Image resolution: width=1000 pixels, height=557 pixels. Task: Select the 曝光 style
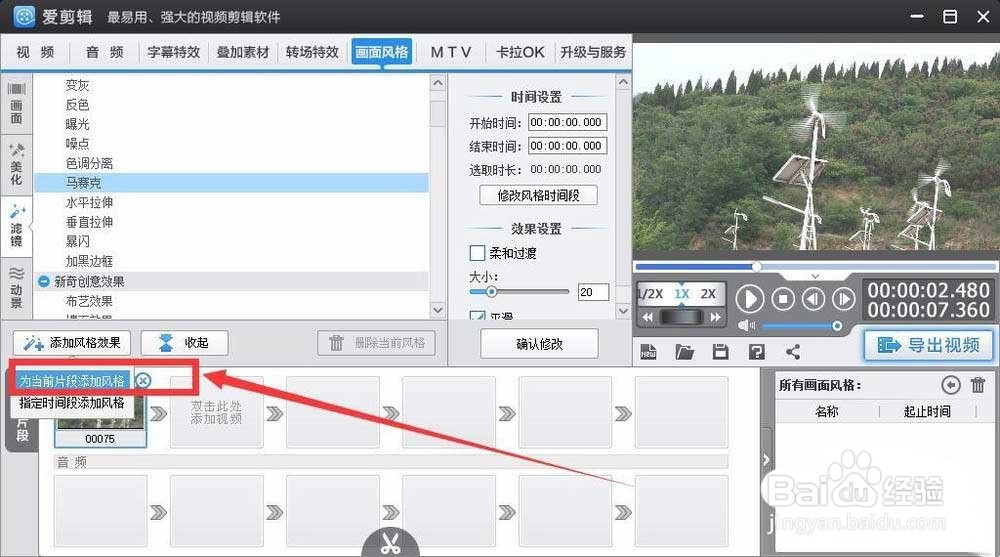[x=77, y=124]
